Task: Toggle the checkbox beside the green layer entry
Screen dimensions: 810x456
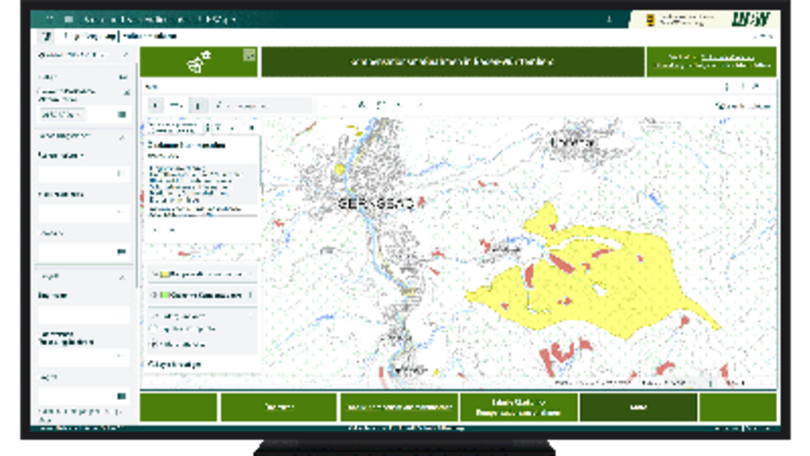Action: click(154, 296)
